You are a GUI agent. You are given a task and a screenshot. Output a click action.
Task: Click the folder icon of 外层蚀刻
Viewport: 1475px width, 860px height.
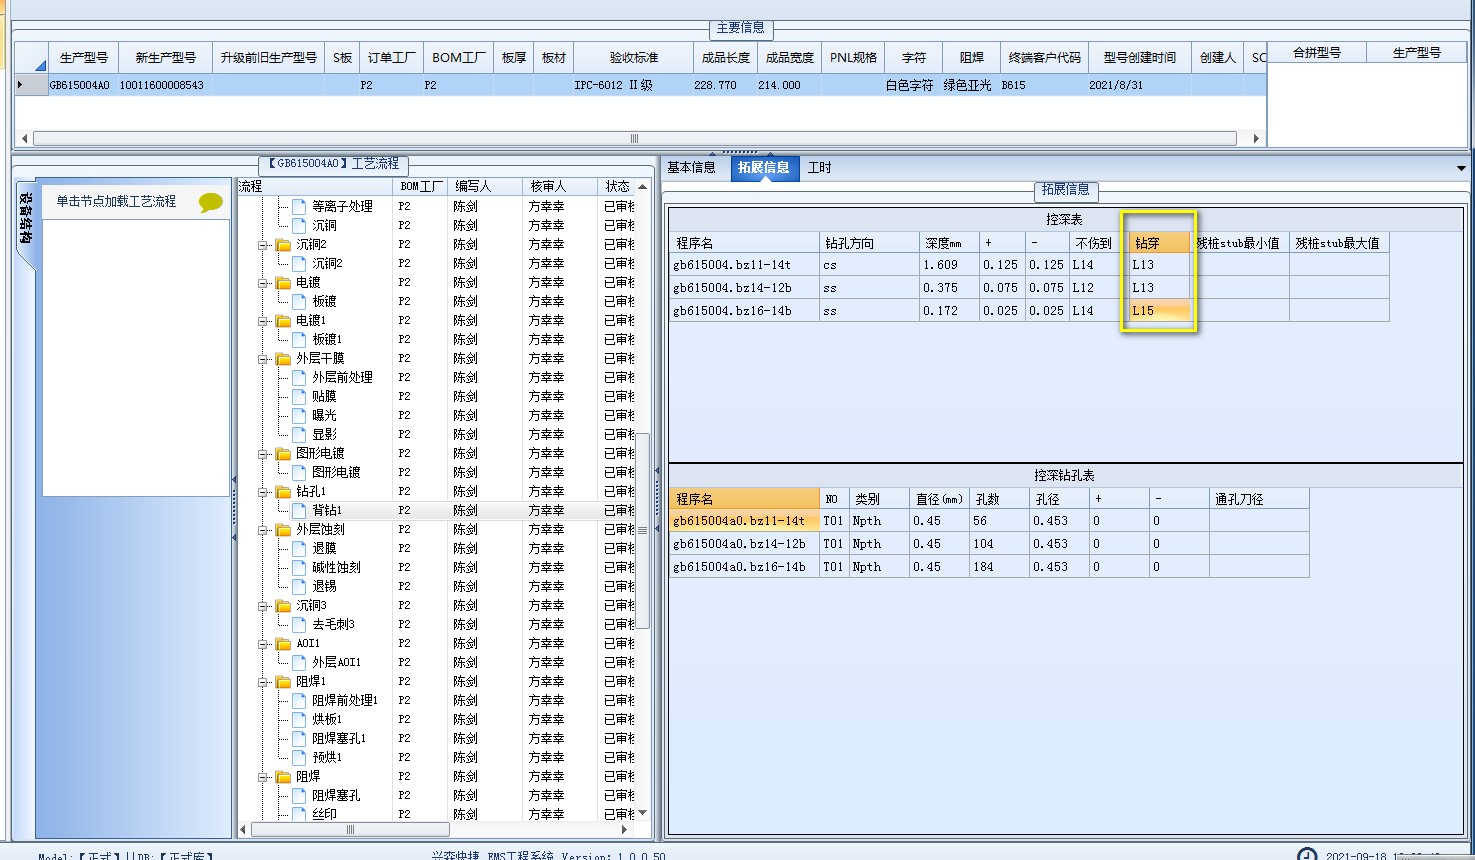(x=283, y=529)
